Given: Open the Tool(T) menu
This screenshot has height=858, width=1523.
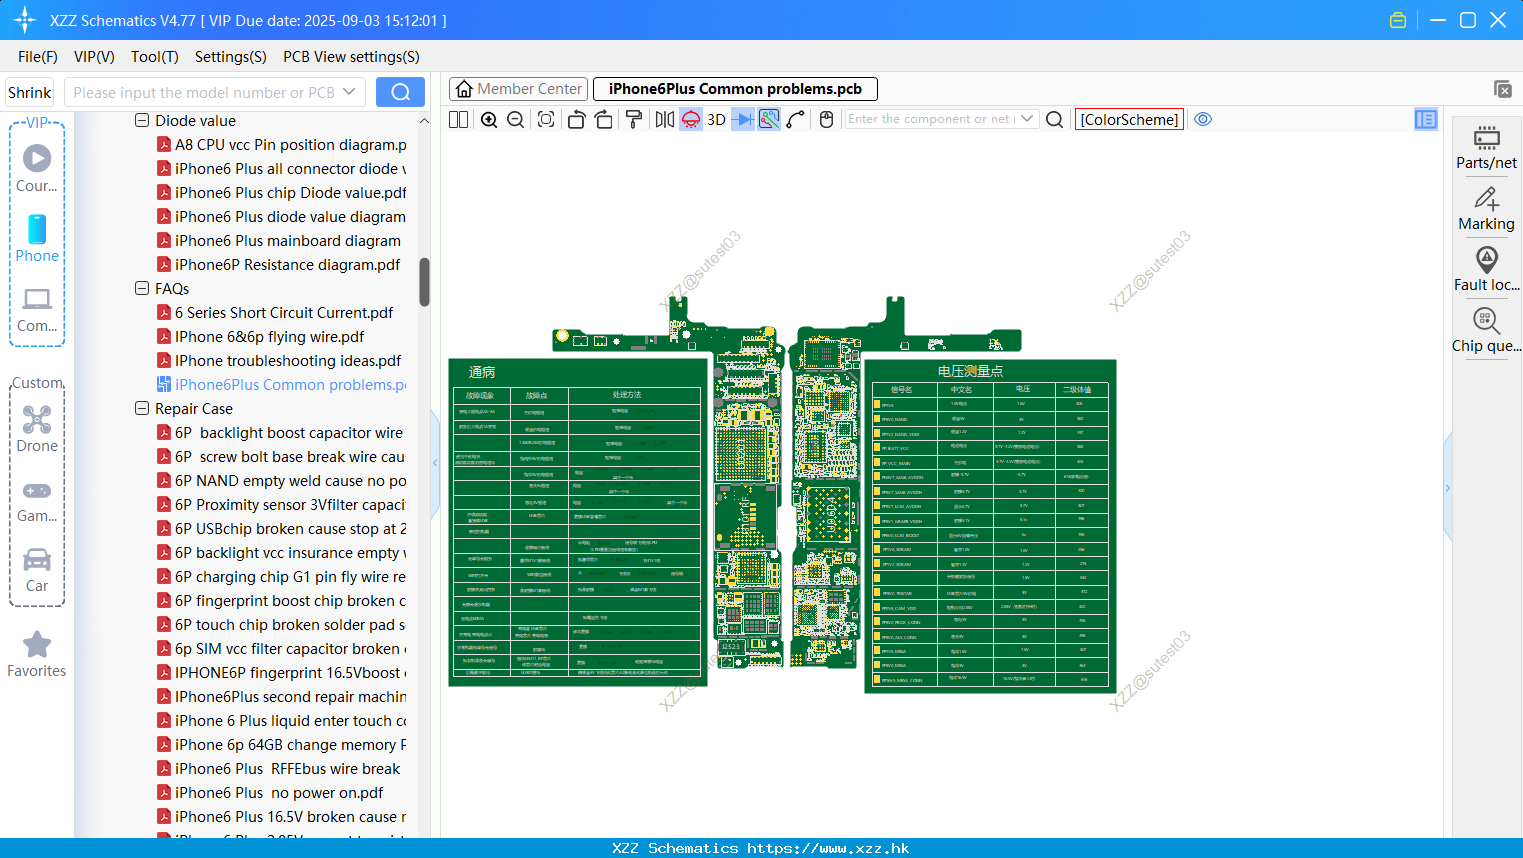Looking at the screenshot, I should click(x=154, y=57).
